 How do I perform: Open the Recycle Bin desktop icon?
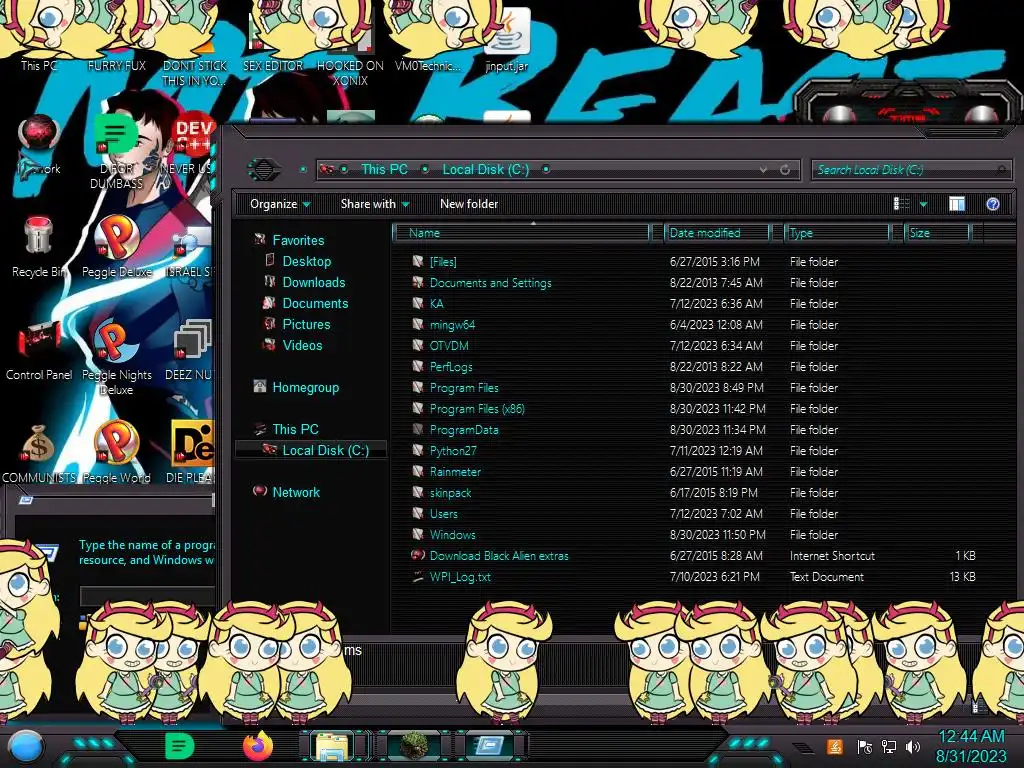[38, 248]
